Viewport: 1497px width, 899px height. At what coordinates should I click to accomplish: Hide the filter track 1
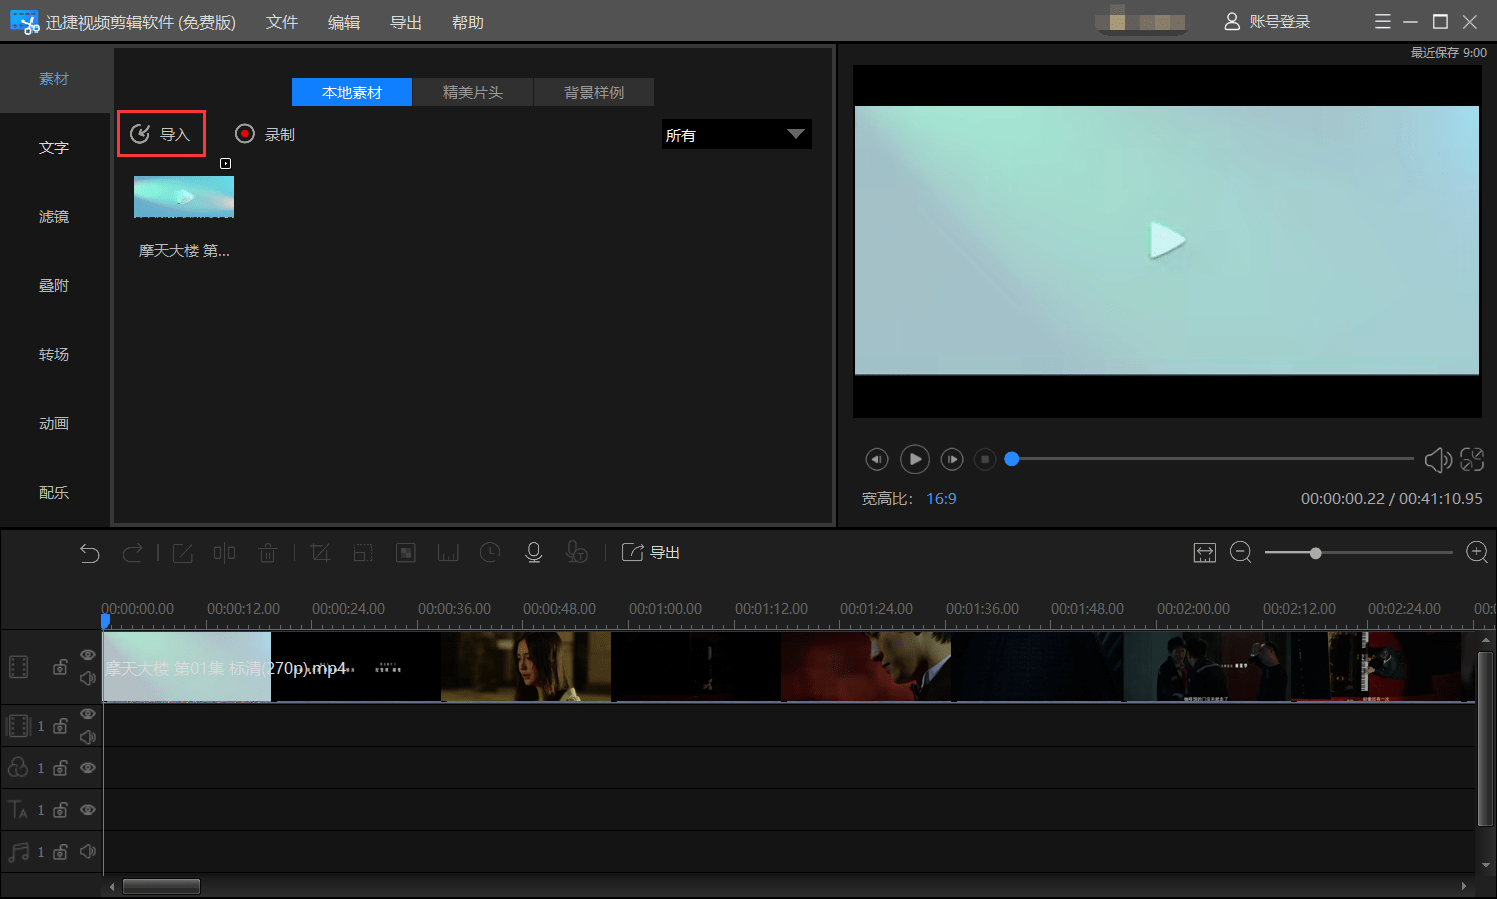(88, 768)
